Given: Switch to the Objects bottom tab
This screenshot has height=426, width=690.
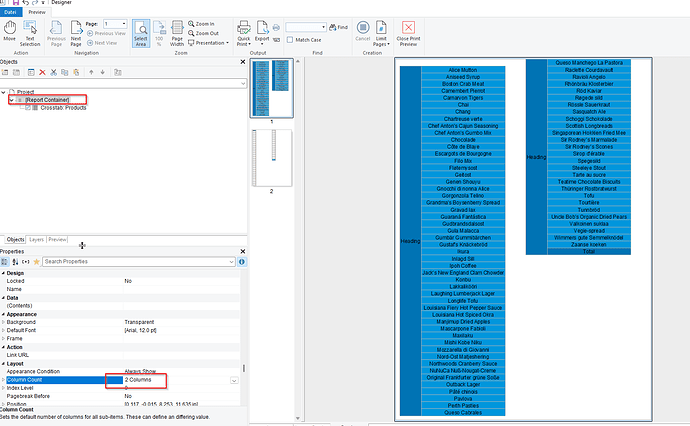Looking at the screenshot, I should [x=15, y=240].
